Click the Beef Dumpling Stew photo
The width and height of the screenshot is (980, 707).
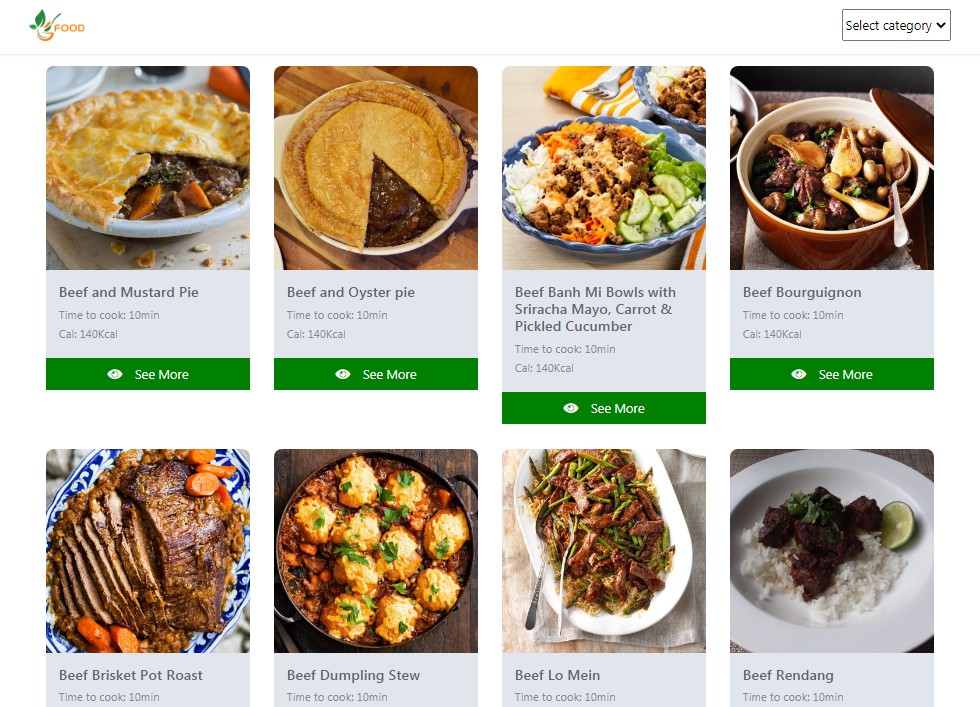tap(375, 551)
